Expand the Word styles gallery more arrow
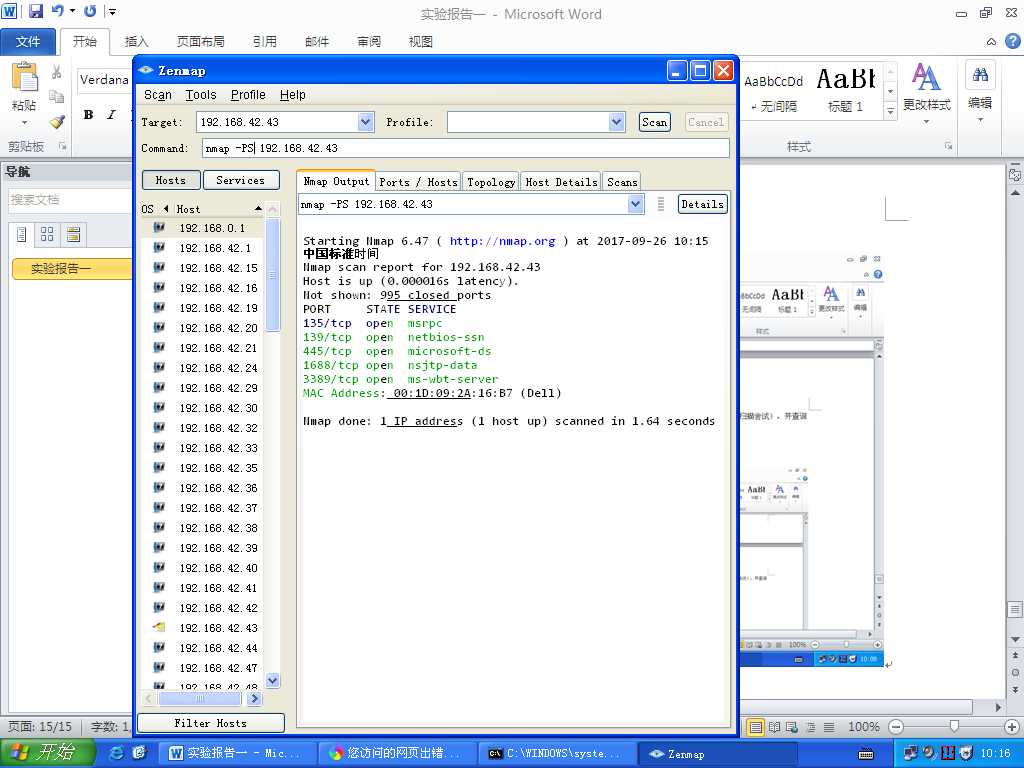 (x=889, y=112)
